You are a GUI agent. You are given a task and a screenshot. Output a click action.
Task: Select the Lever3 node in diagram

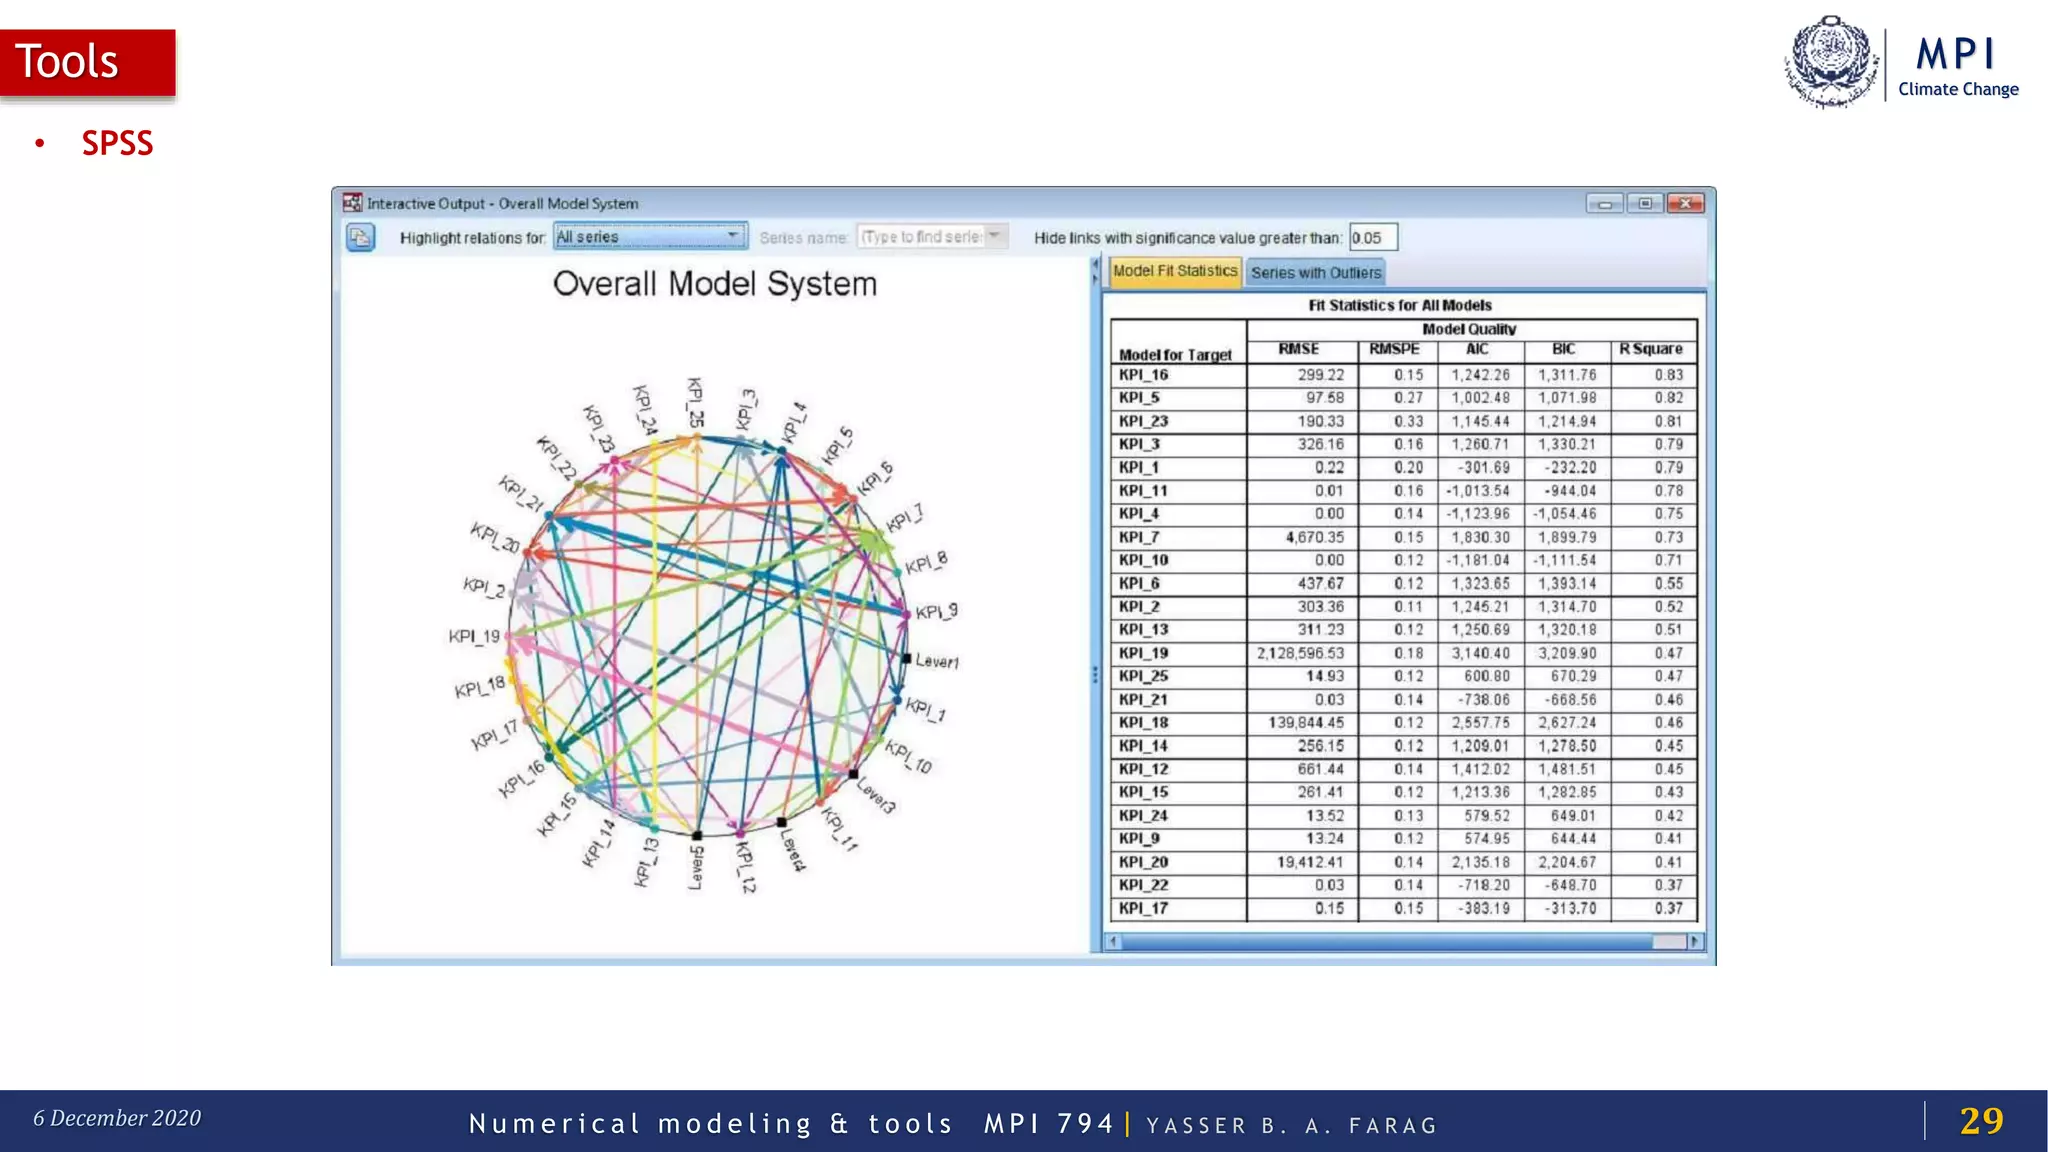[x=853, y=774]
